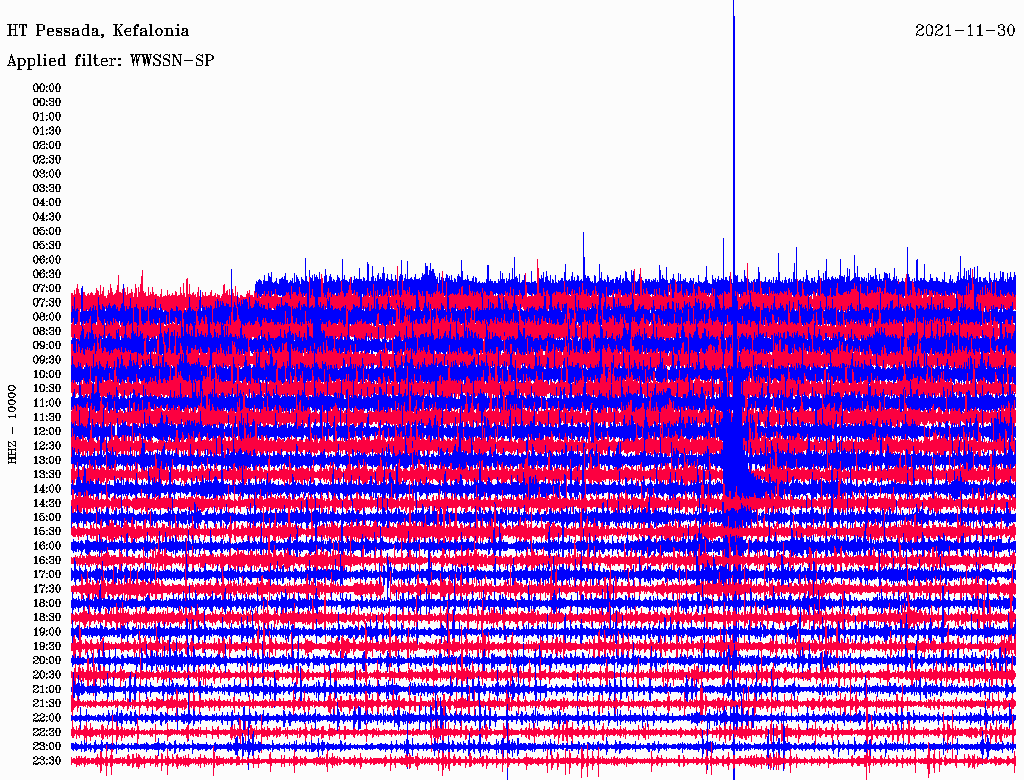Click the 13:30 time label
This screenshot has height=780, width=1024.
coord(47,475)
